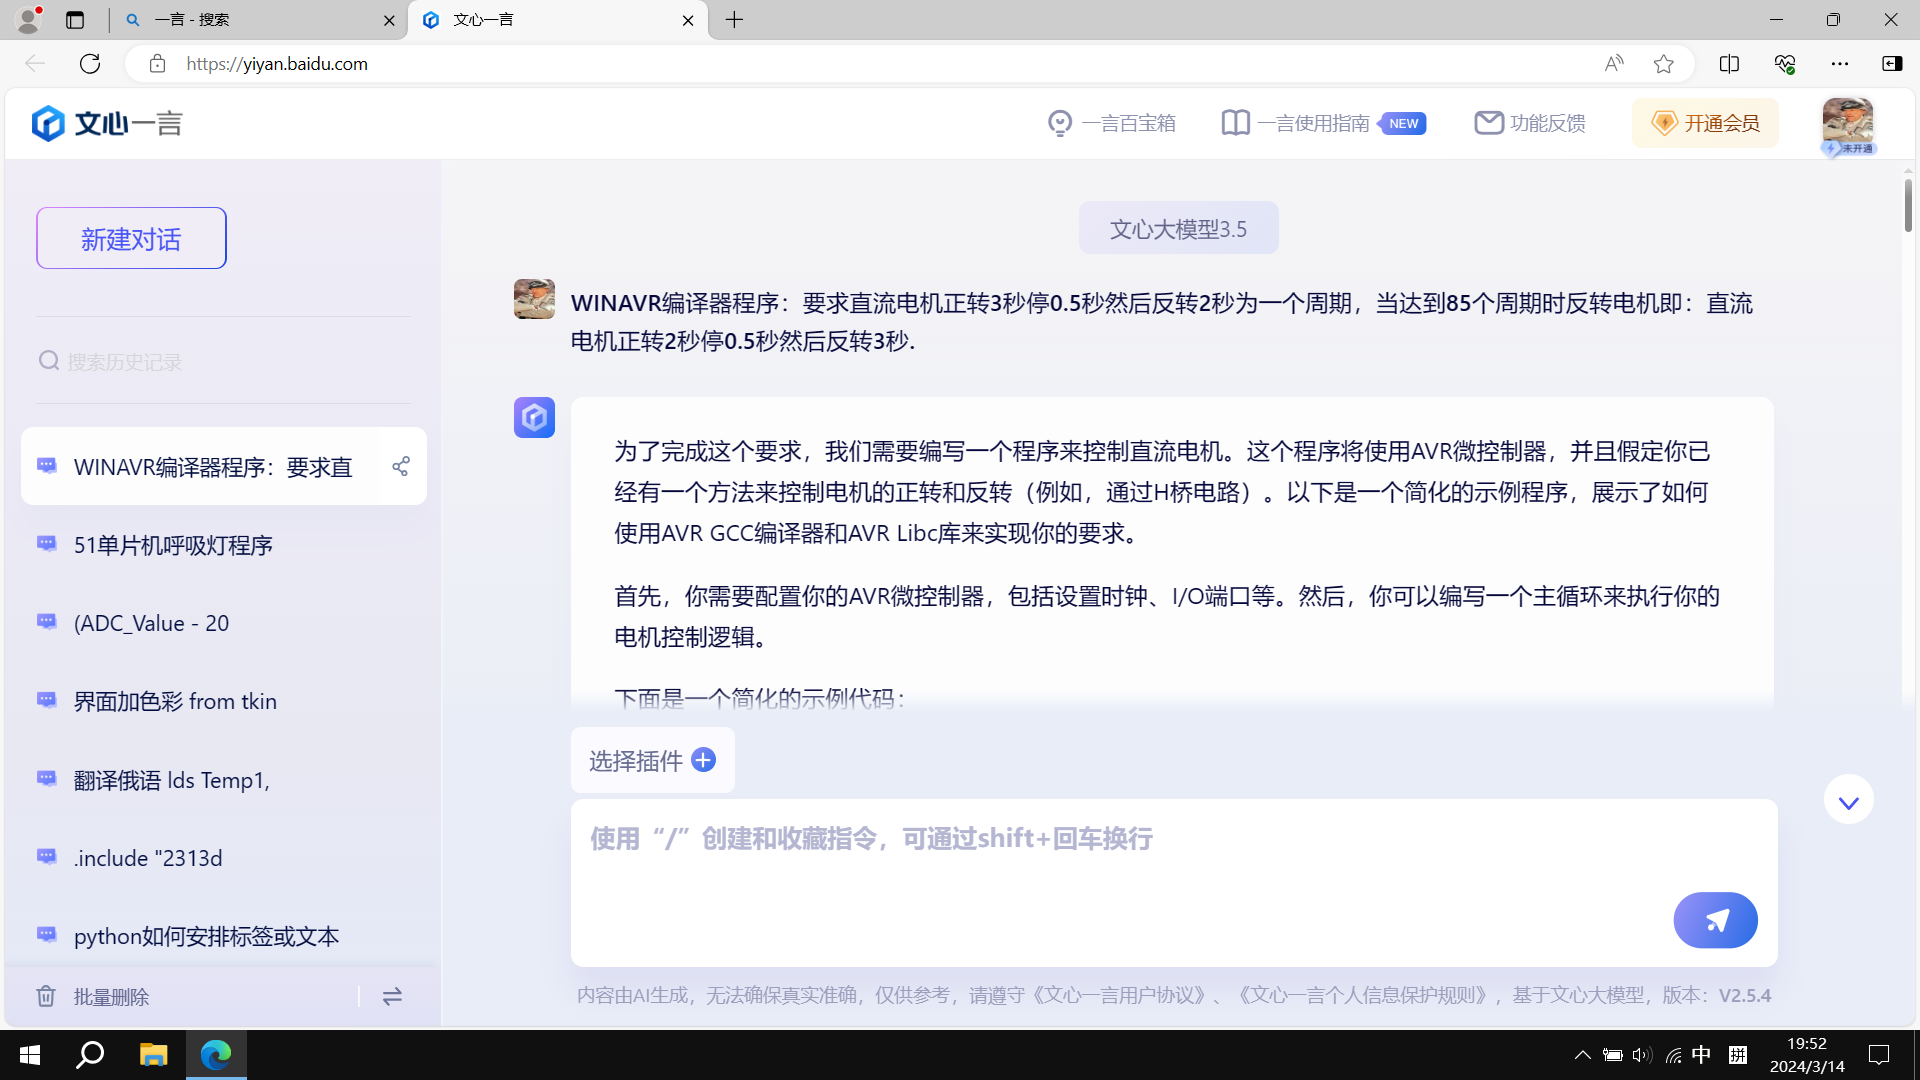The width and height of the screenshot is (1920, 1080).
Task: Click the Edge icon in the taskbar
Action: (216, 1054)
